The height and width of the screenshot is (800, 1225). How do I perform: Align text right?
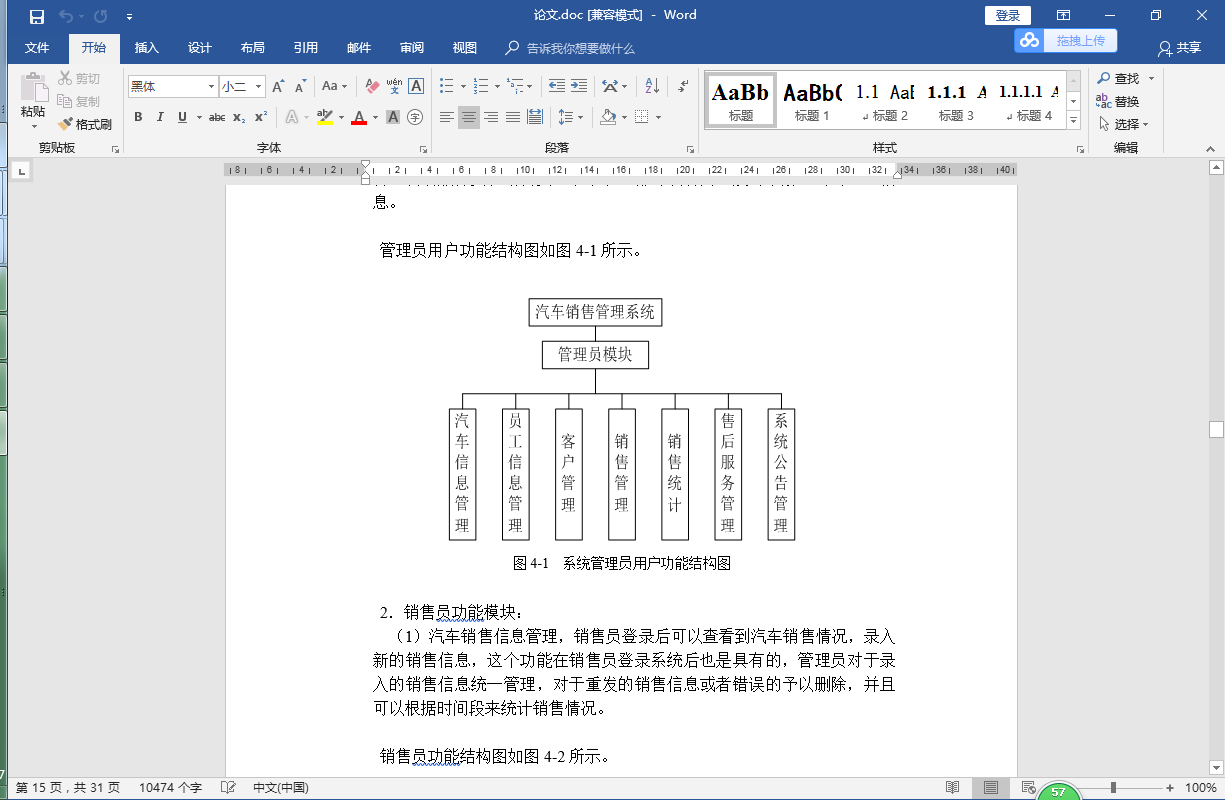point(491,117)
